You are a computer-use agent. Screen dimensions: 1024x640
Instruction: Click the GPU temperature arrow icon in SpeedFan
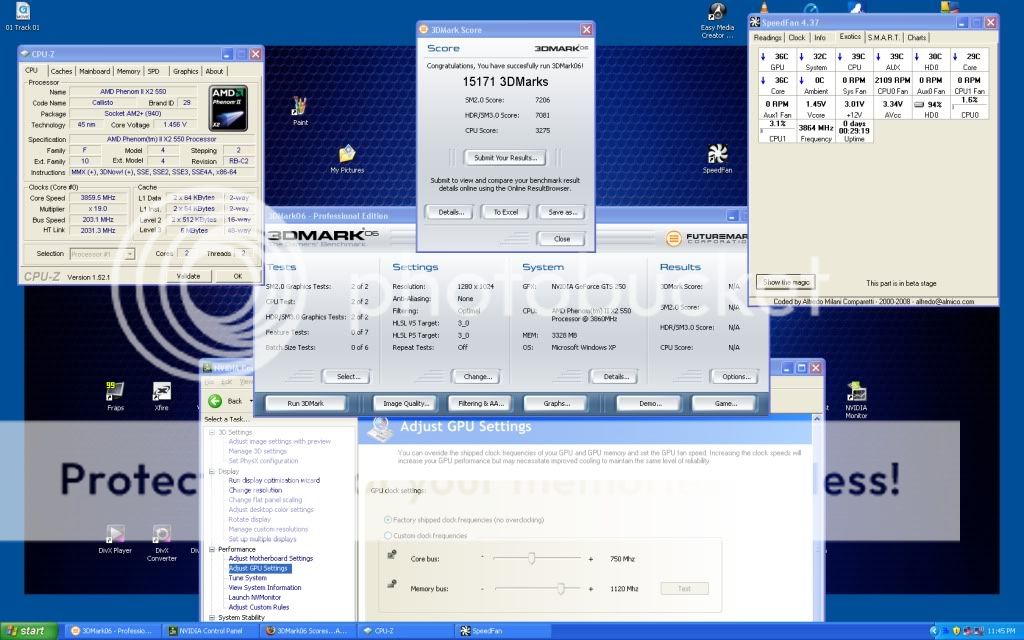pos(763,57)
